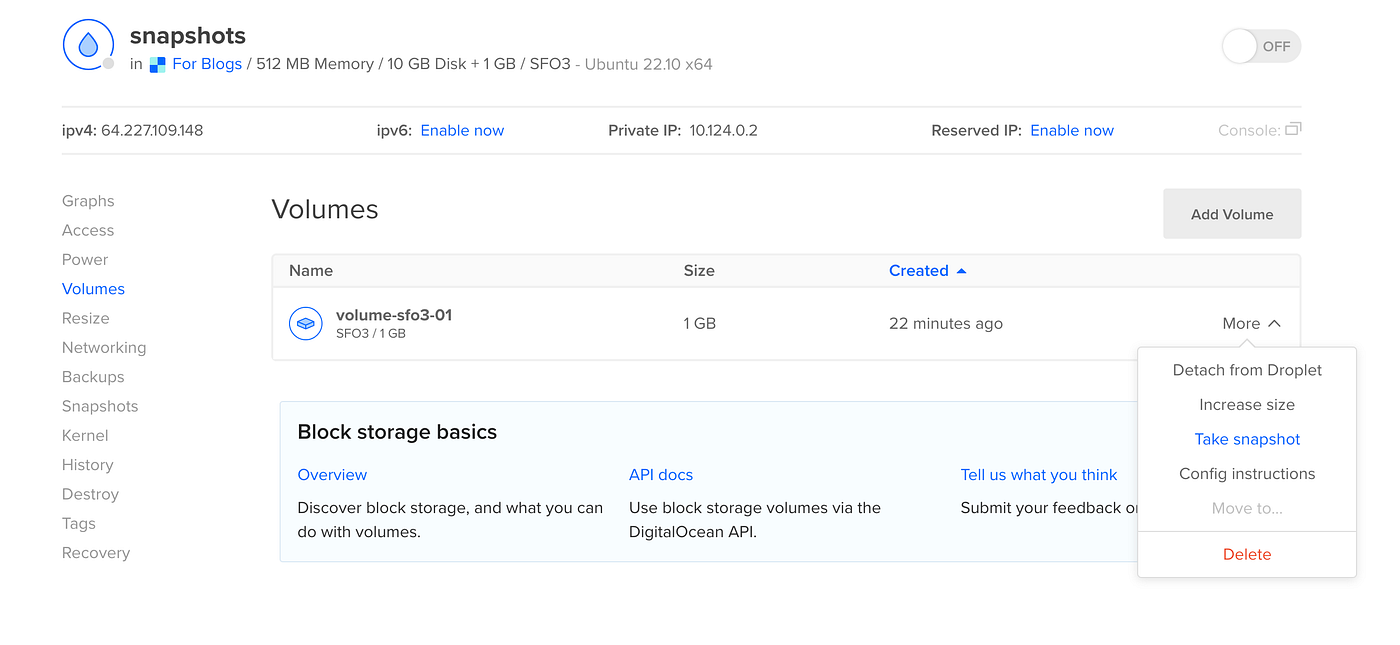Click the For Blogs project icon

pos(157,65)
